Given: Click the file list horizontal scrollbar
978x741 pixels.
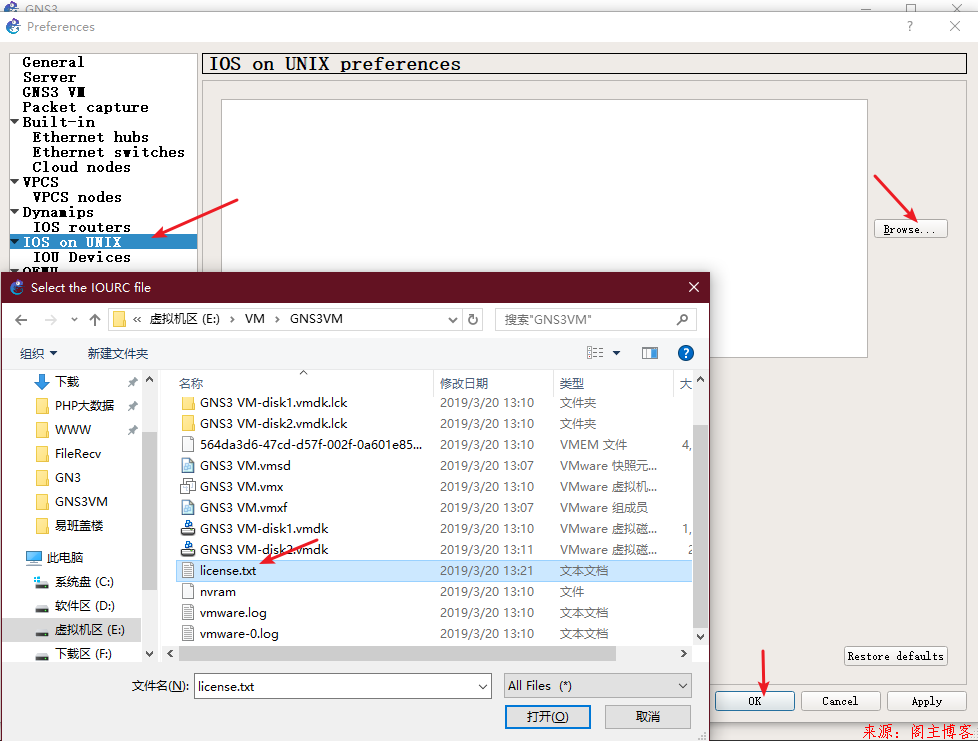Looking at the screenshot, I should (397, 653).
